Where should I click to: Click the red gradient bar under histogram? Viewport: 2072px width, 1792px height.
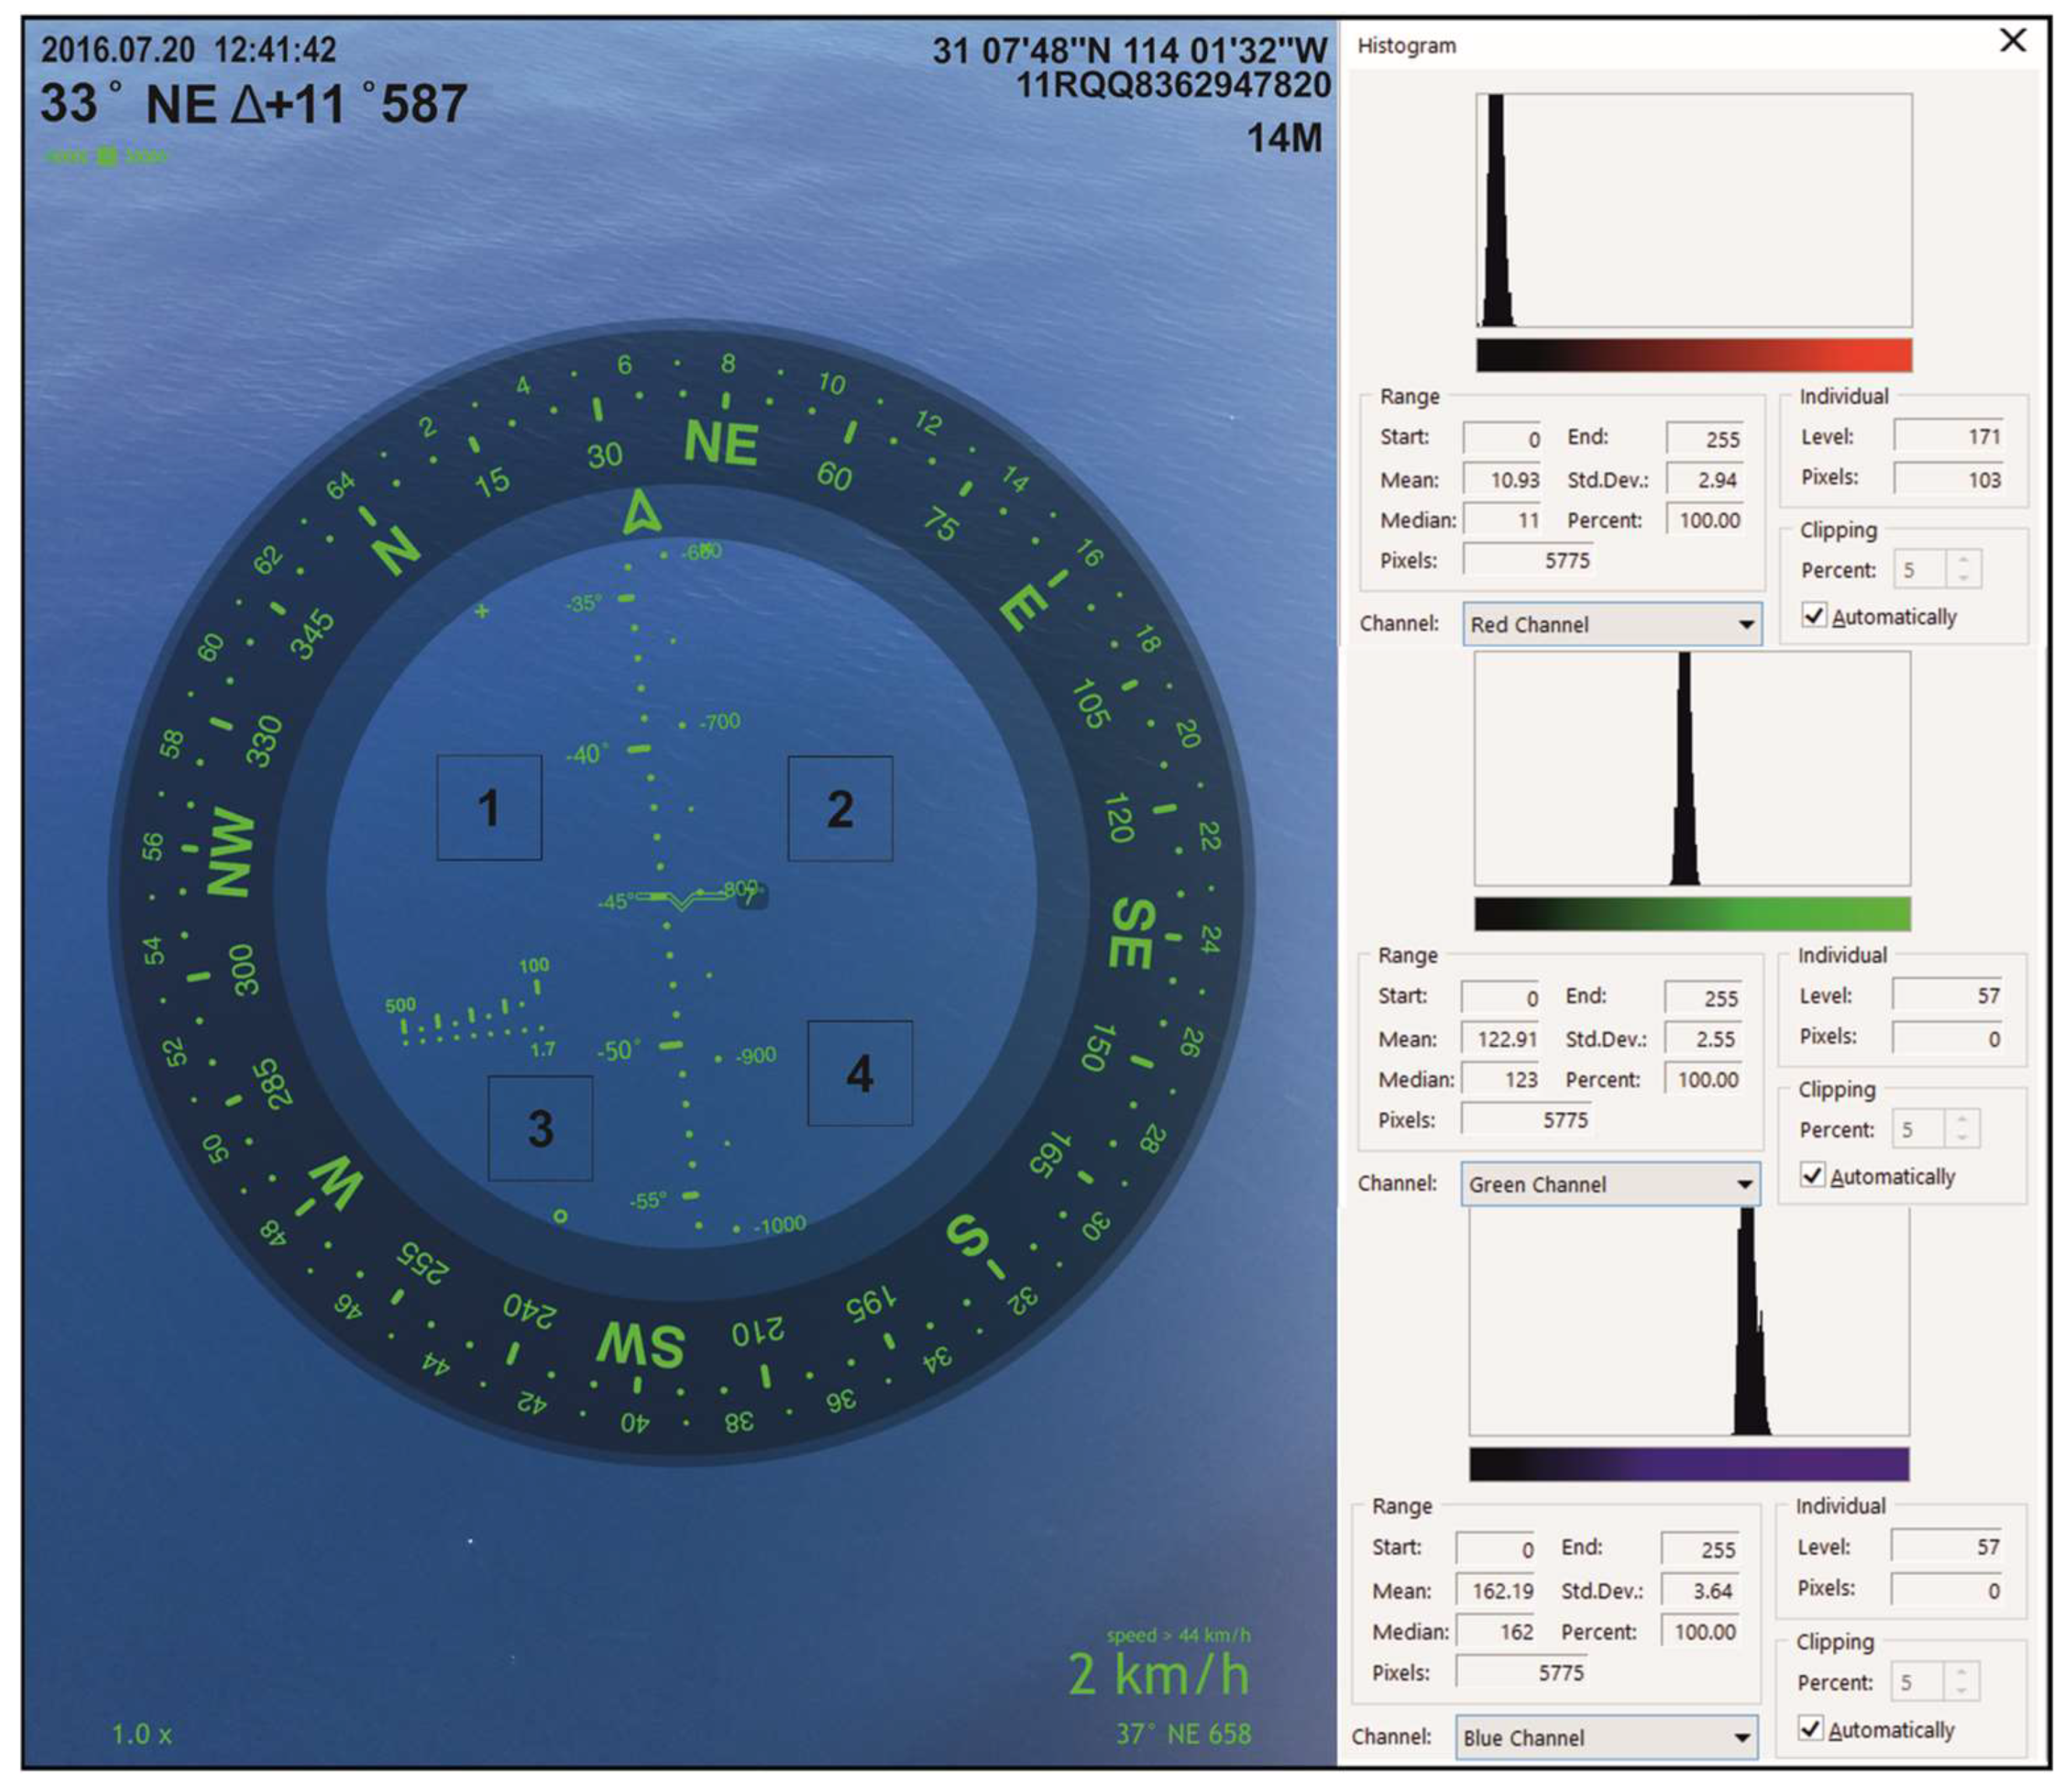[x=1694, y=355]
